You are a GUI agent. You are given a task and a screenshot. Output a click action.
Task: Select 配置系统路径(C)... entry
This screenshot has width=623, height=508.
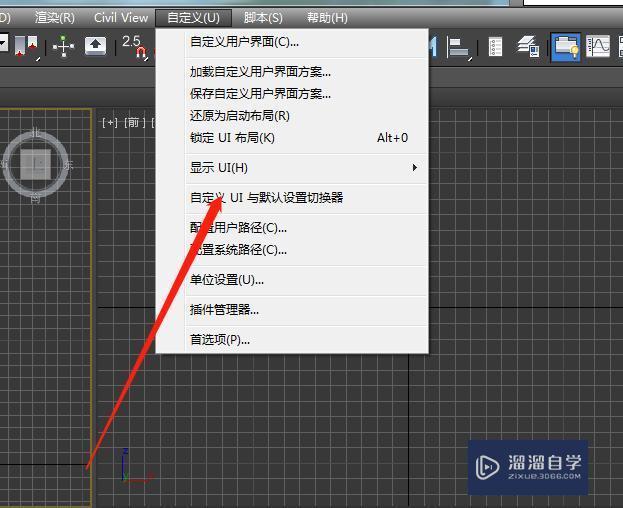292,250
